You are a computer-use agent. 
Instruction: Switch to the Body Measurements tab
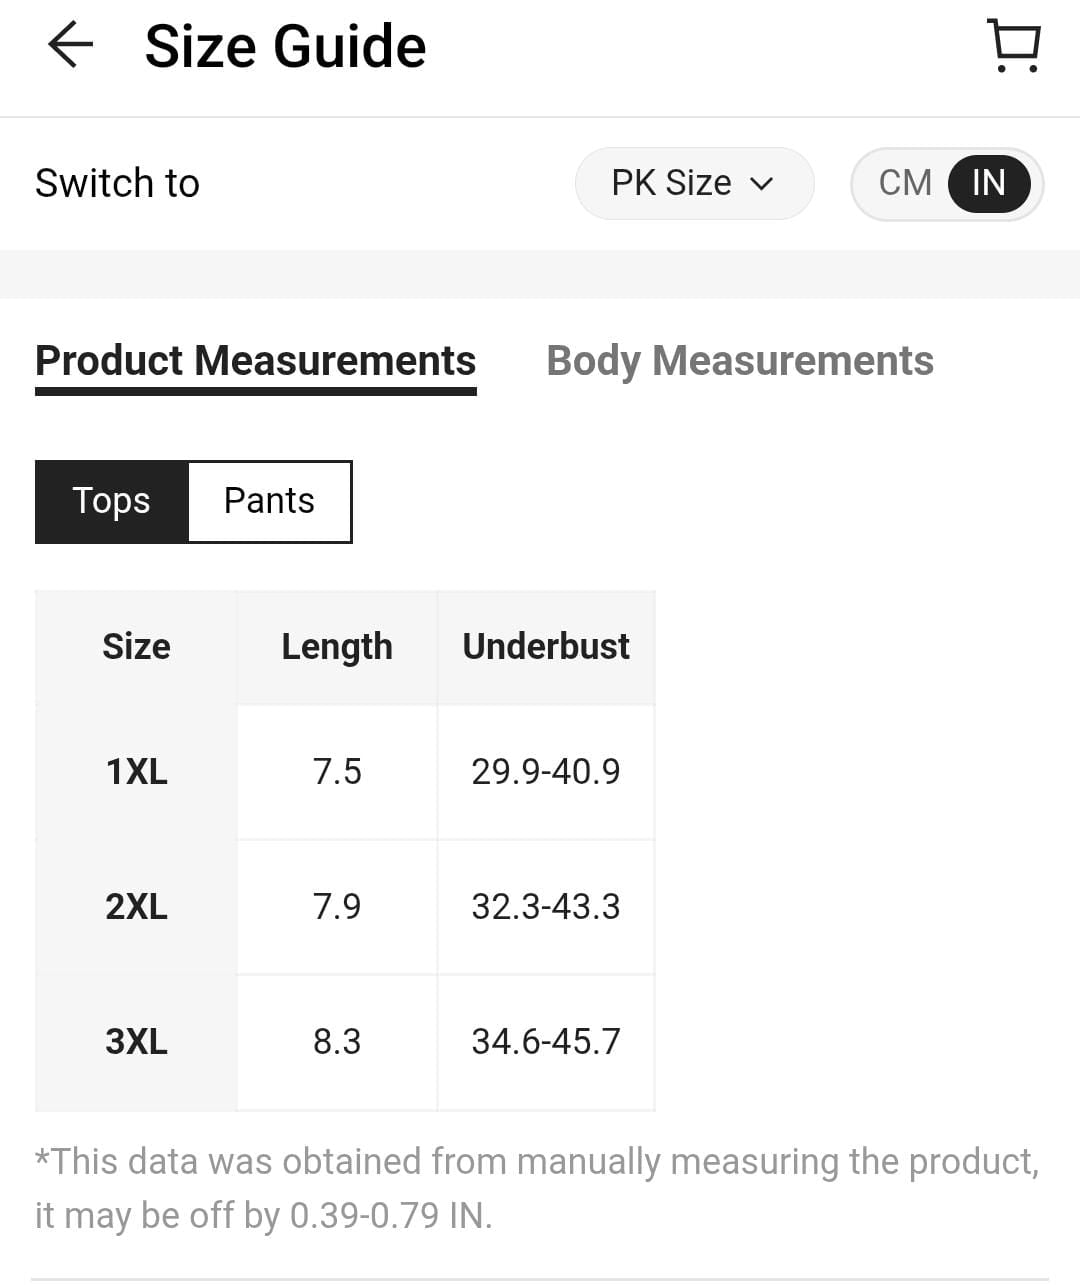point(739,361)
